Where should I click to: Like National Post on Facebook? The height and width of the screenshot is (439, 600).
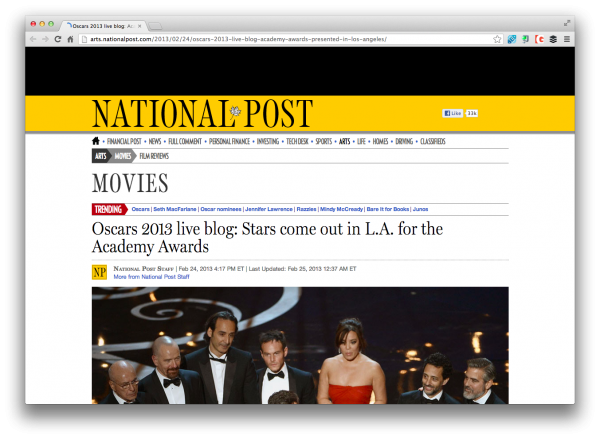[453, 113]
